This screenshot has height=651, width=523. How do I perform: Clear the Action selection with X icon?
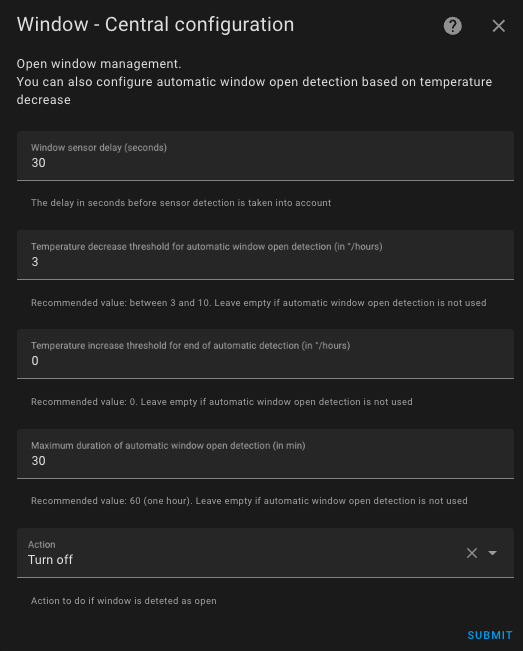coord(472,553)
